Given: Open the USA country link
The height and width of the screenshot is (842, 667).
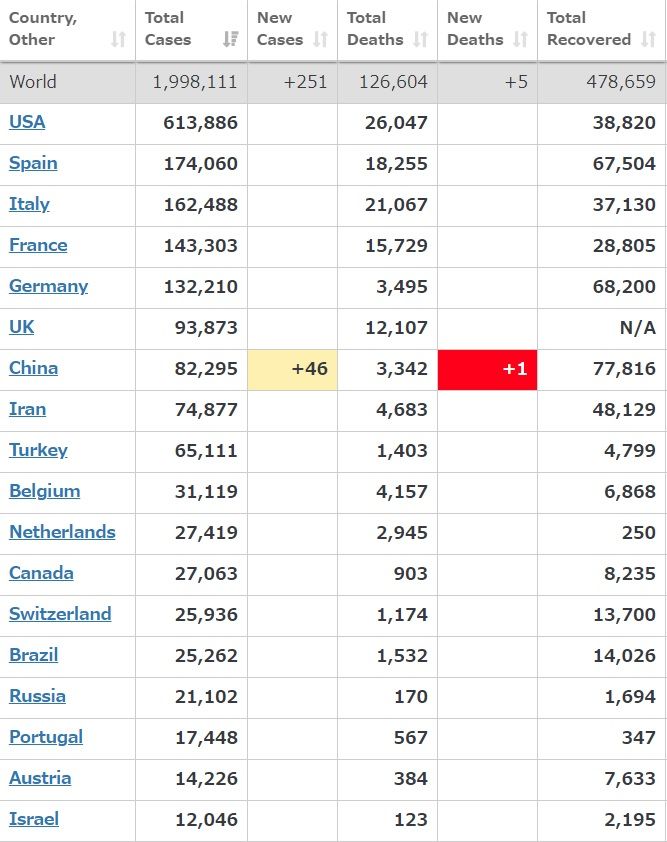Looking at the screenshot, I should 27,122.
